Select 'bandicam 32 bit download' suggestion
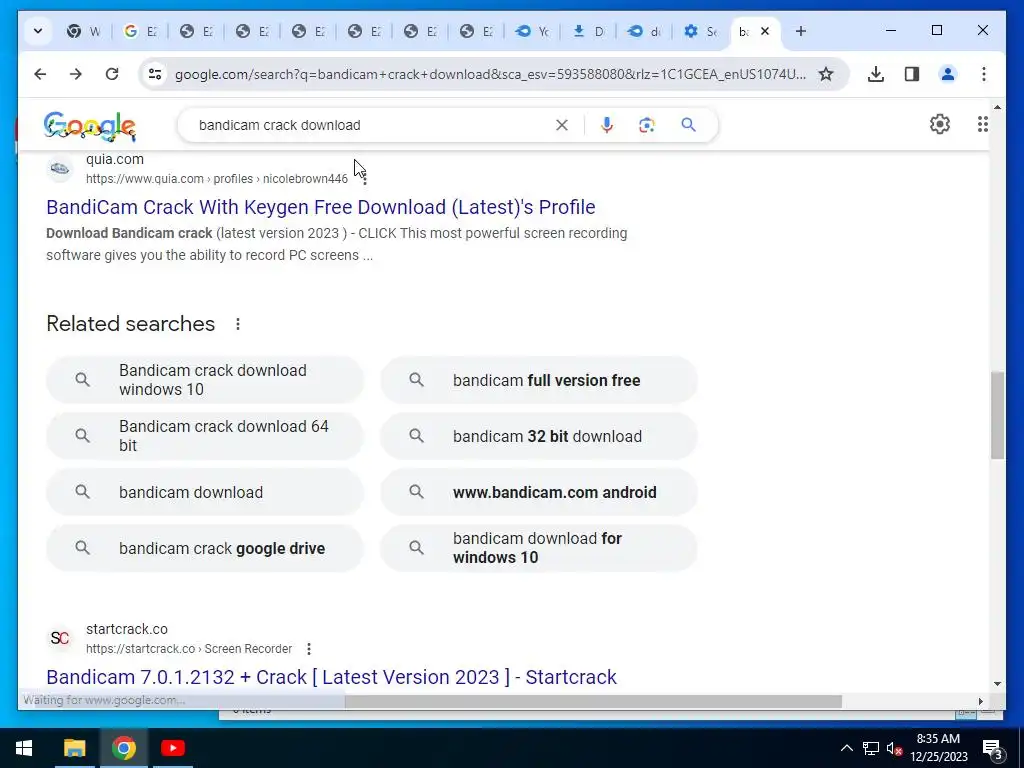 (539, 436)
